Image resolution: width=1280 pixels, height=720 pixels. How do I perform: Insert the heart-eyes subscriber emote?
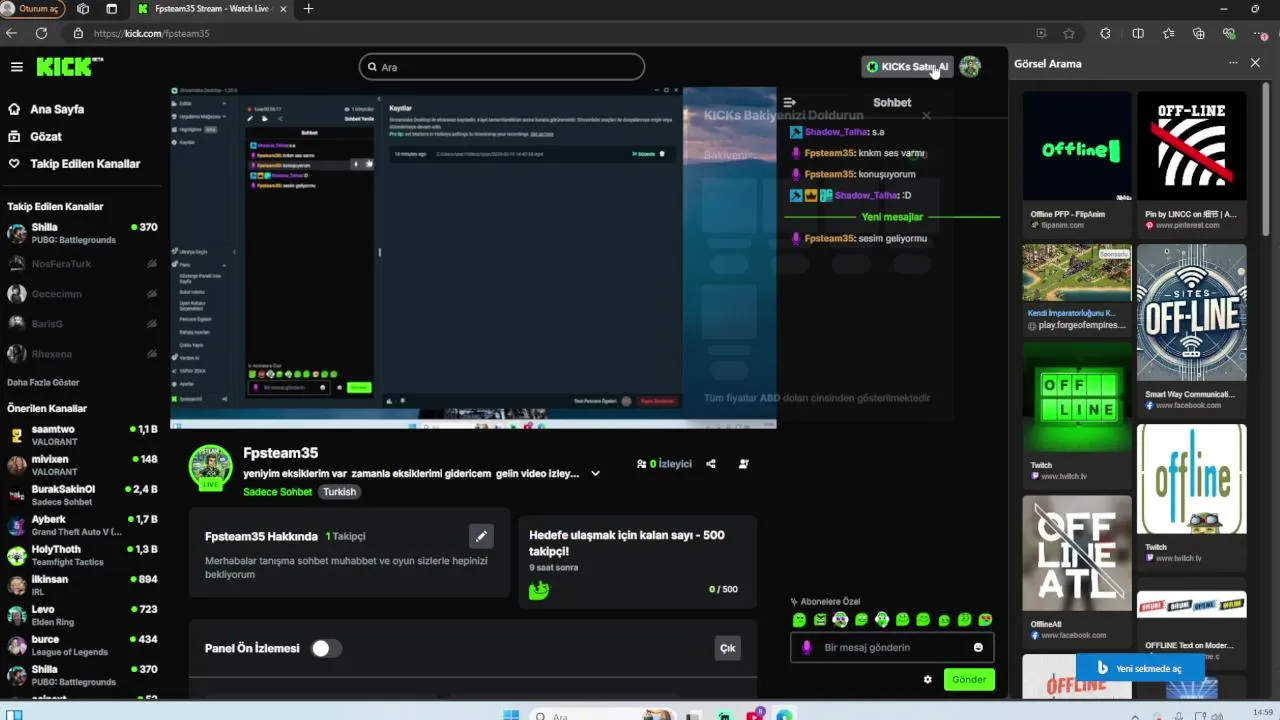pyautogui.click(x=985, y=620)
